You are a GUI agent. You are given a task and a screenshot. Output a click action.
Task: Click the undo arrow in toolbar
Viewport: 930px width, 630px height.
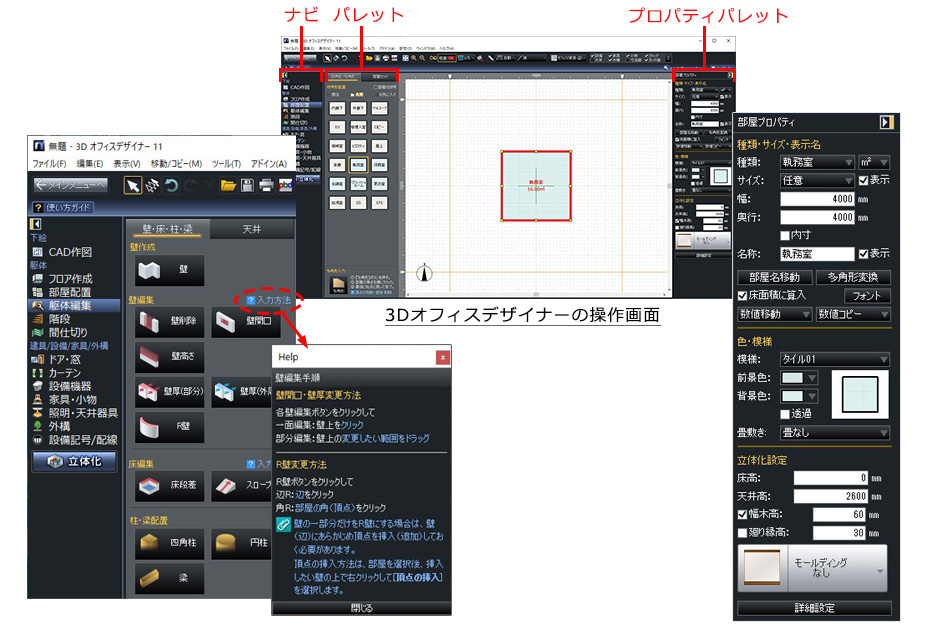coord(172,185)
